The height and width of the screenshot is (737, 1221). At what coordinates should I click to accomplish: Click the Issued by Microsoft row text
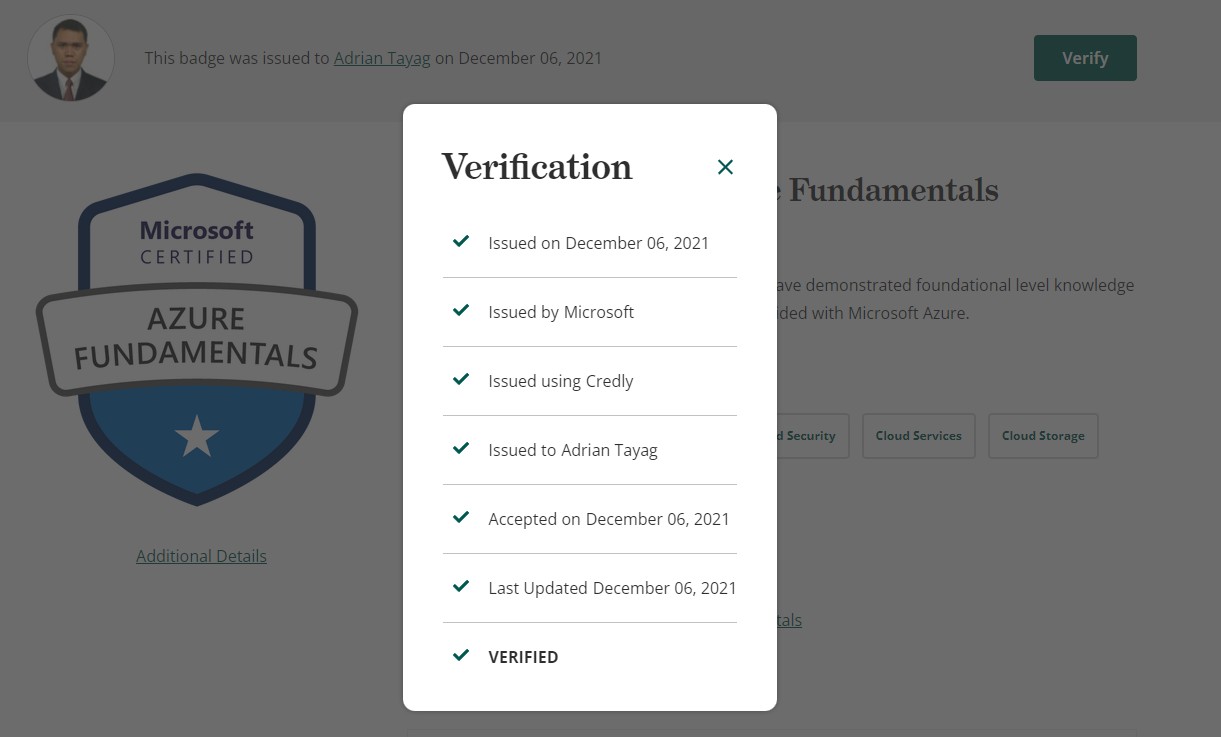(x=561, y=312)
